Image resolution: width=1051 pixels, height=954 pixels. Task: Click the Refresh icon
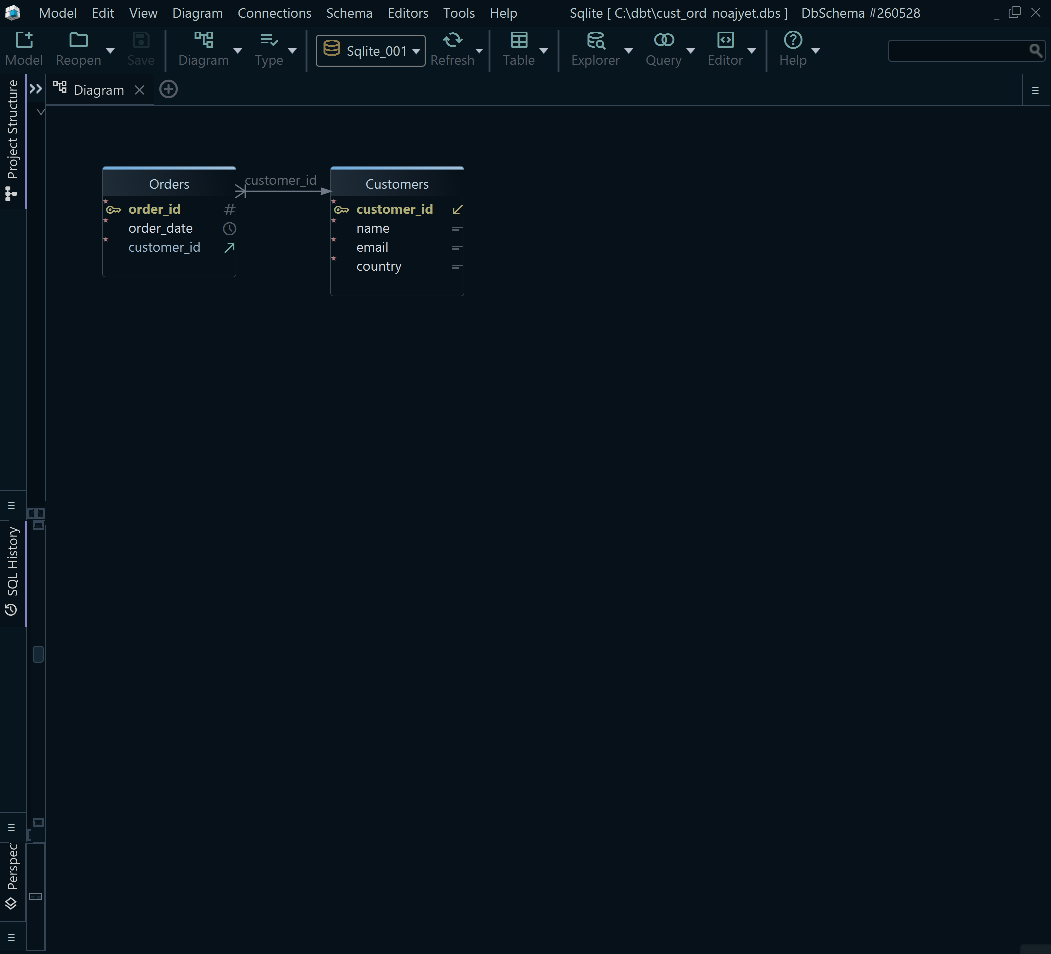point(452,40)
